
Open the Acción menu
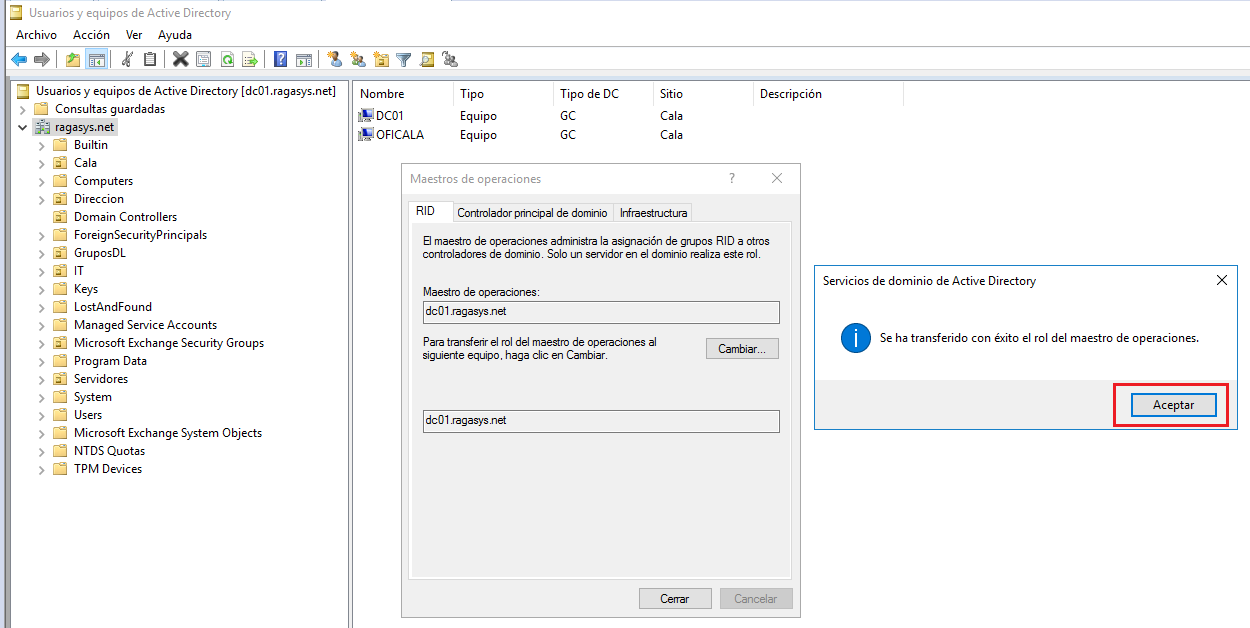[91, 35]
